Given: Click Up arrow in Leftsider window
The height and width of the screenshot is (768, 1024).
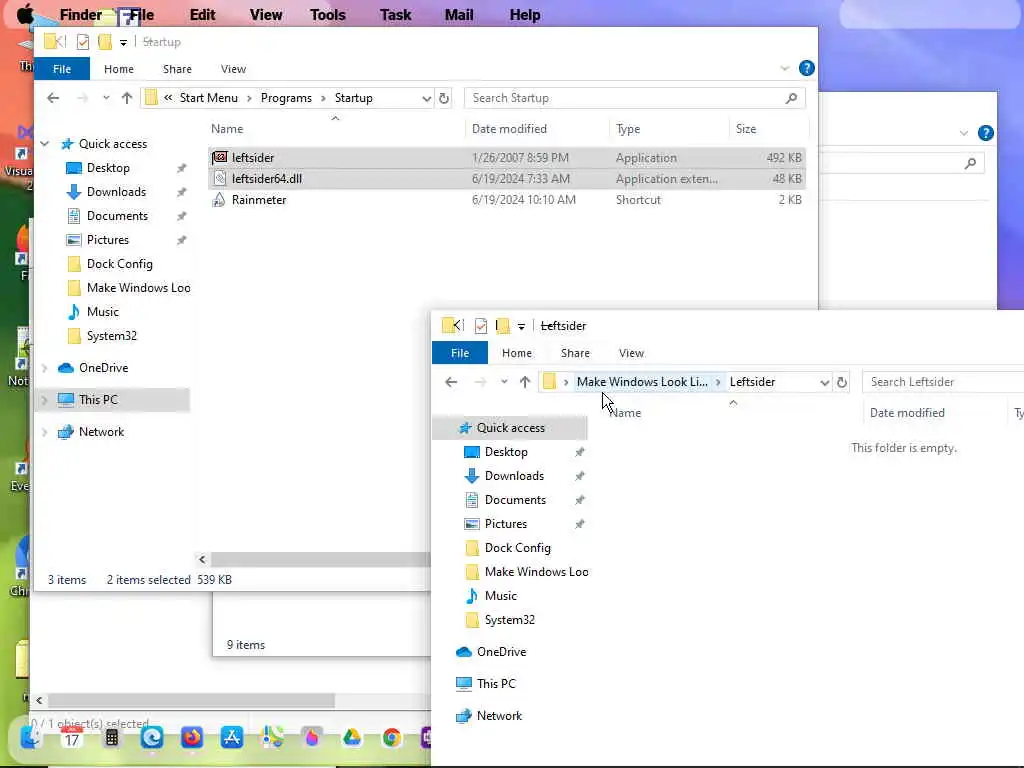Looking at the screenshot, I should pos(525,382).
